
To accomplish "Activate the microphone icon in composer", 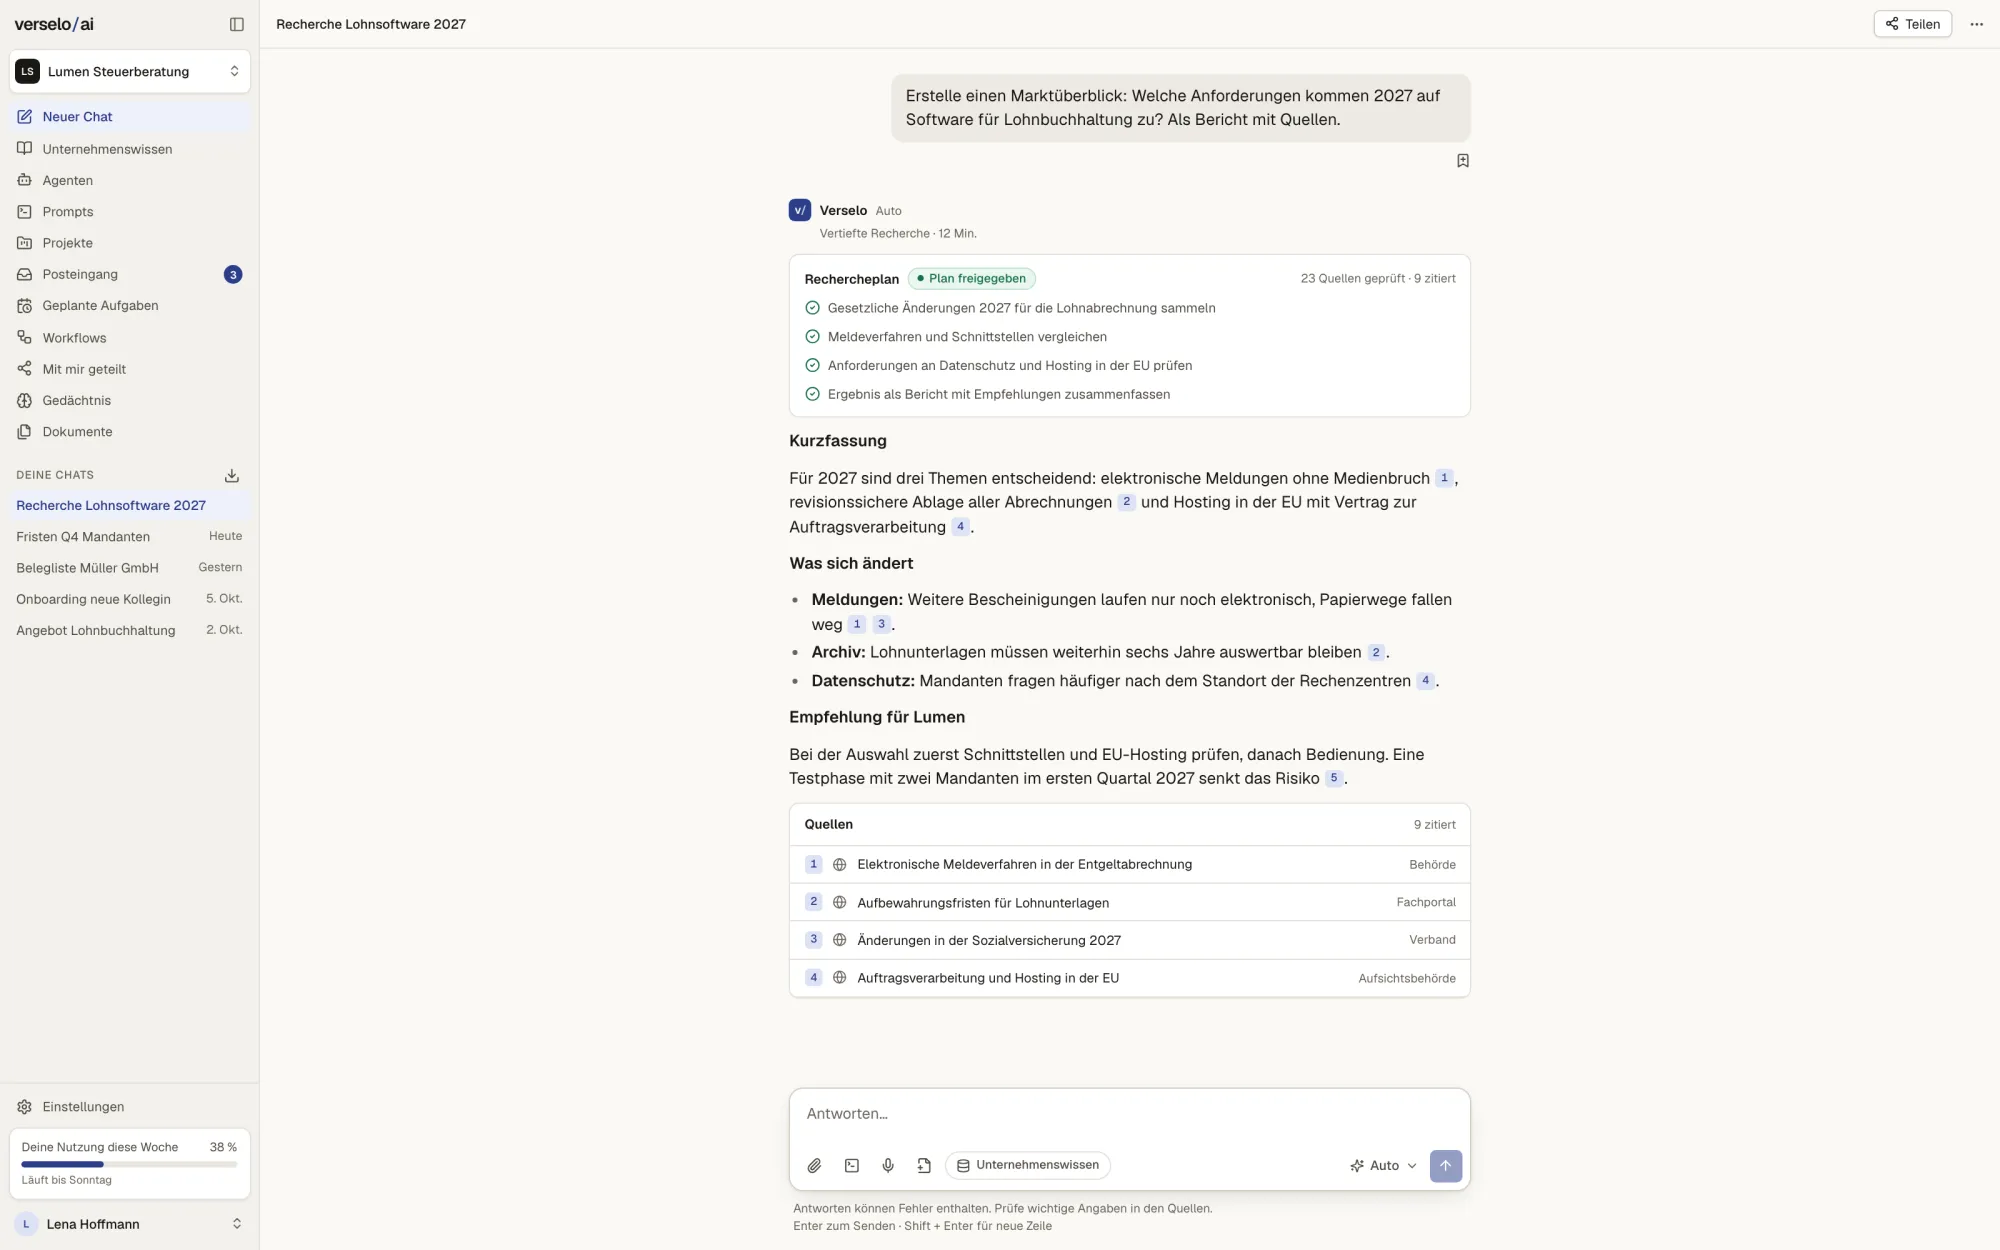I will tap(888, 1165).
